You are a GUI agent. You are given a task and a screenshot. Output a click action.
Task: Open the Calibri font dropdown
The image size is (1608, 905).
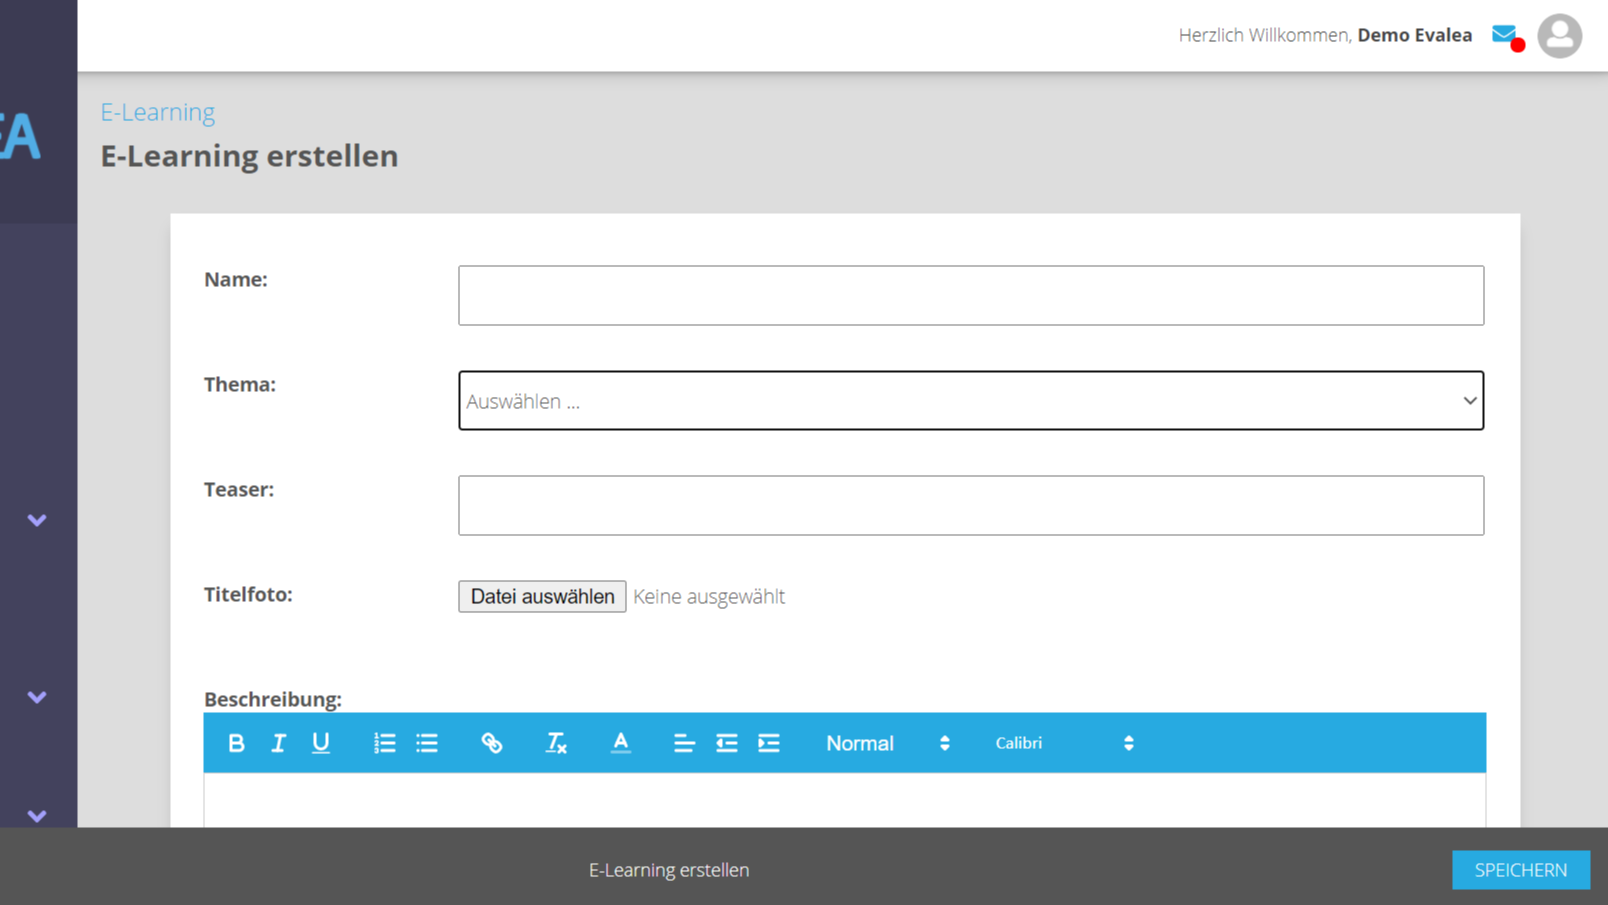[x=1065, y=743]
